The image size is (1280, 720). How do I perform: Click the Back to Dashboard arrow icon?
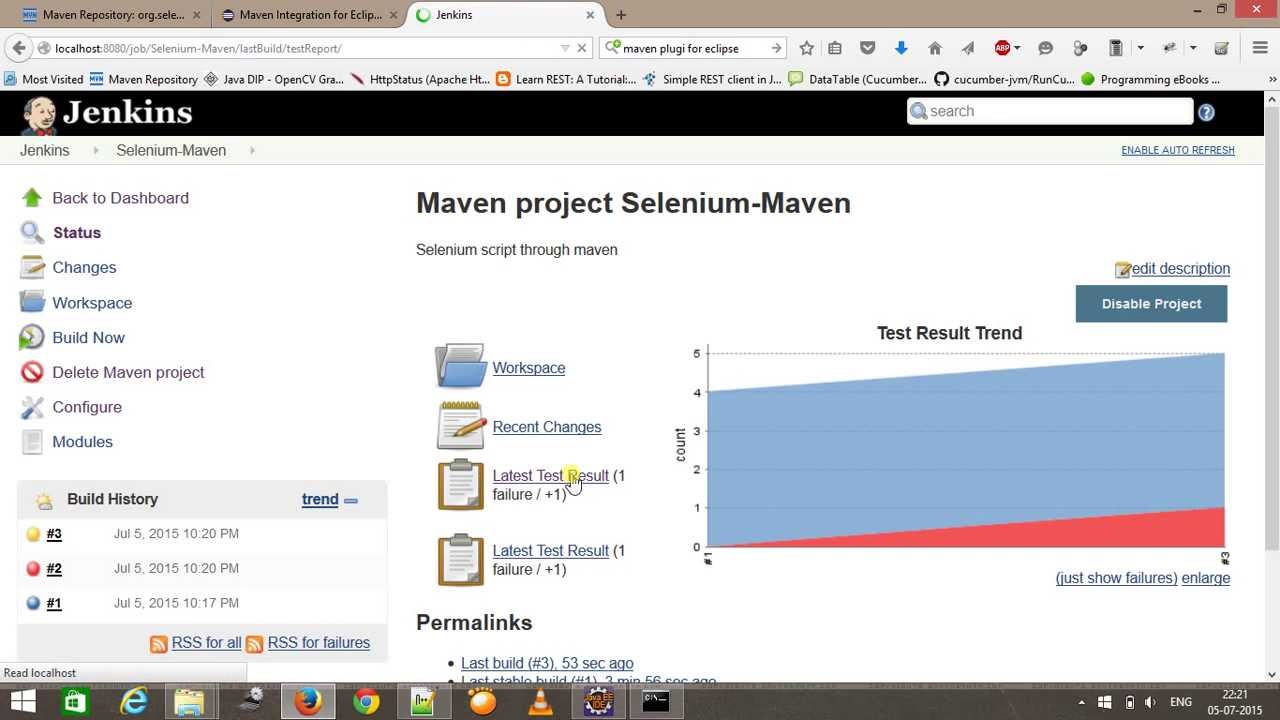pyautogui.click(x=32, y=198)
